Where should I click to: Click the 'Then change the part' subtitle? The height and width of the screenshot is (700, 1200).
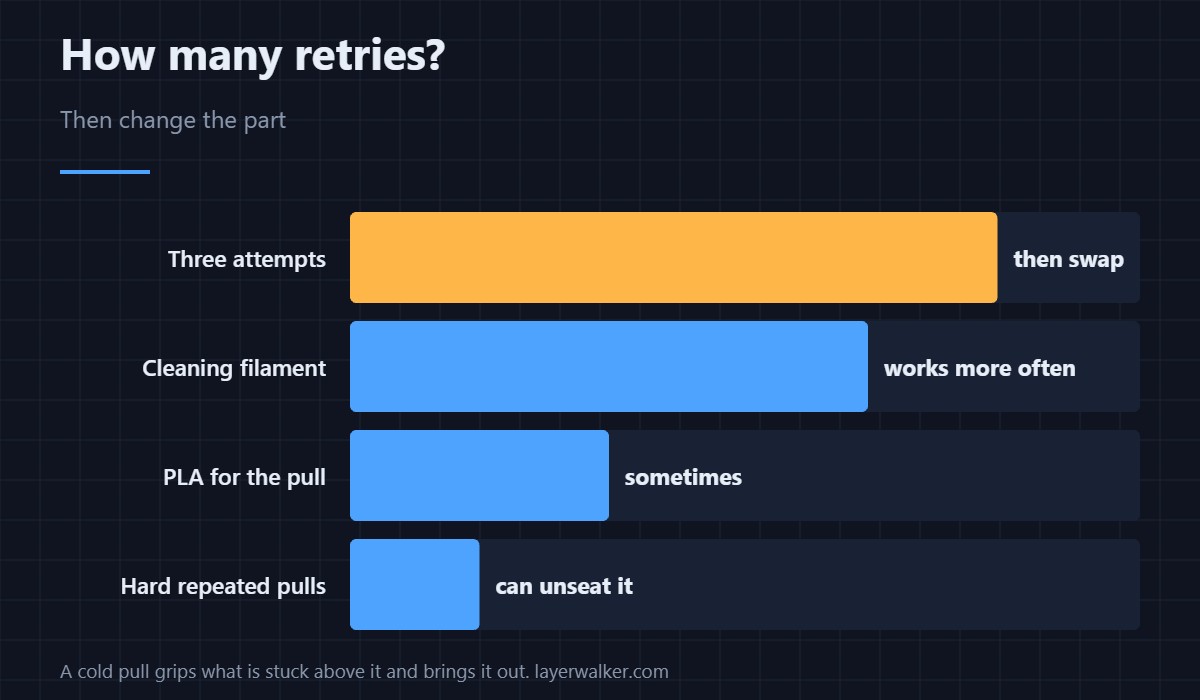173,120
